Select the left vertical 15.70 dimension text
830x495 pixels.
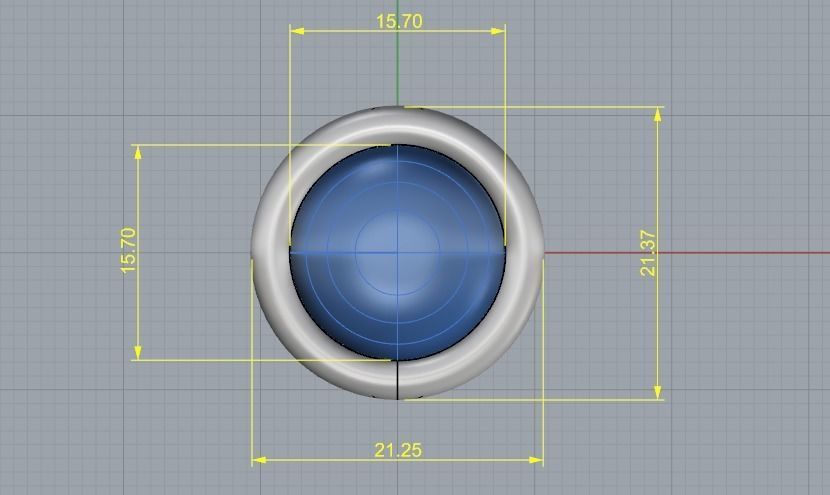(x=129, y=250)
